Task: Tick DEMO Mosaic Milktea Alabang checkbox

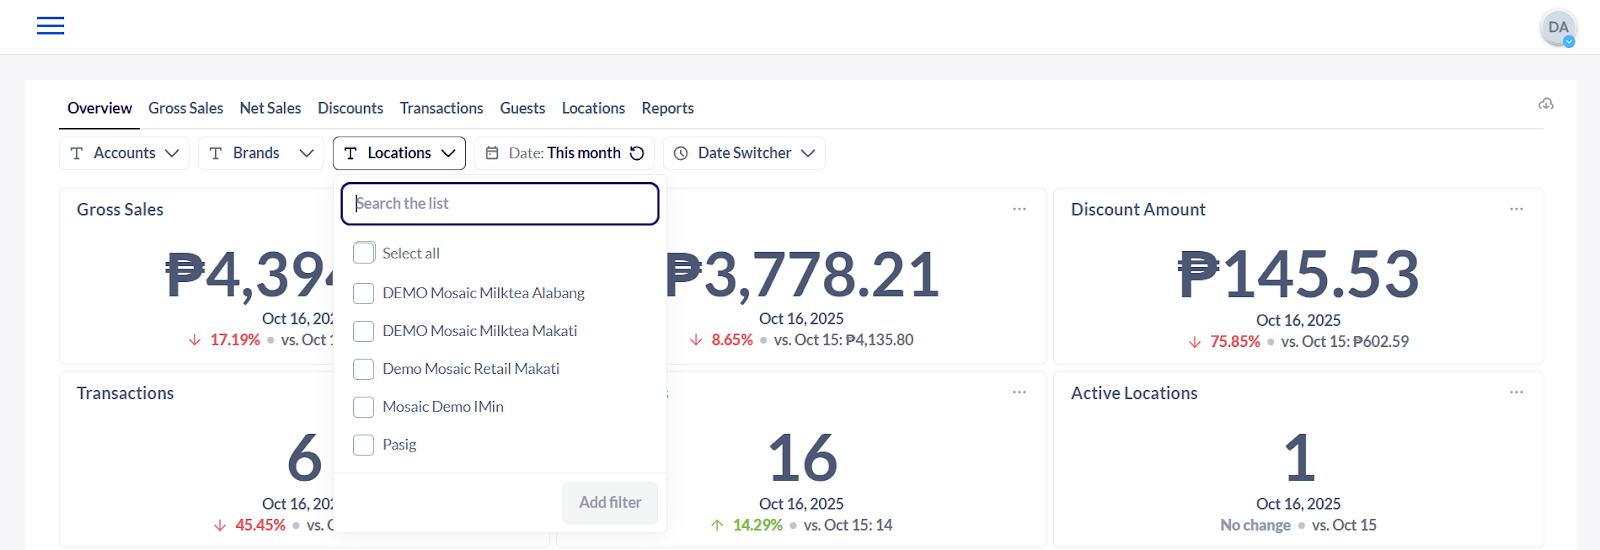Action: tap(364, 293)
